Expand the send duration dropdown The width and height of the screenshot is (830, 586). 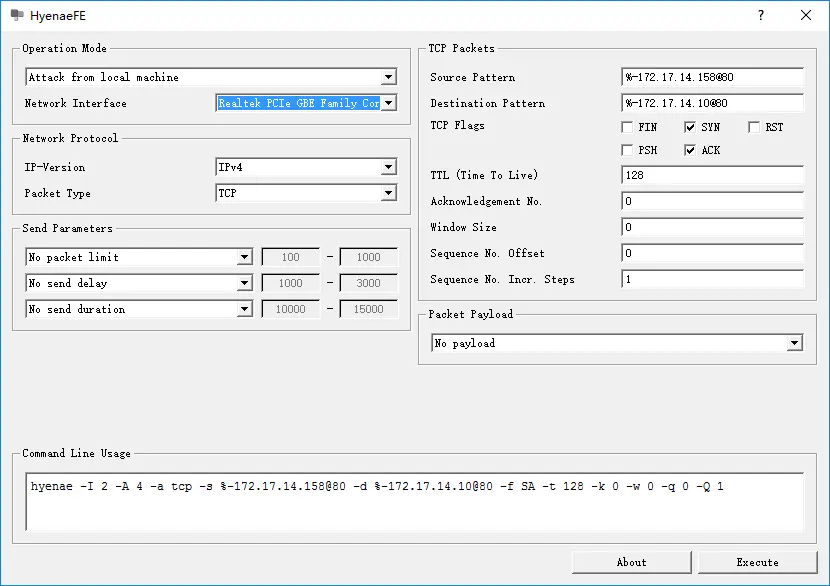[x=244, y=309]
